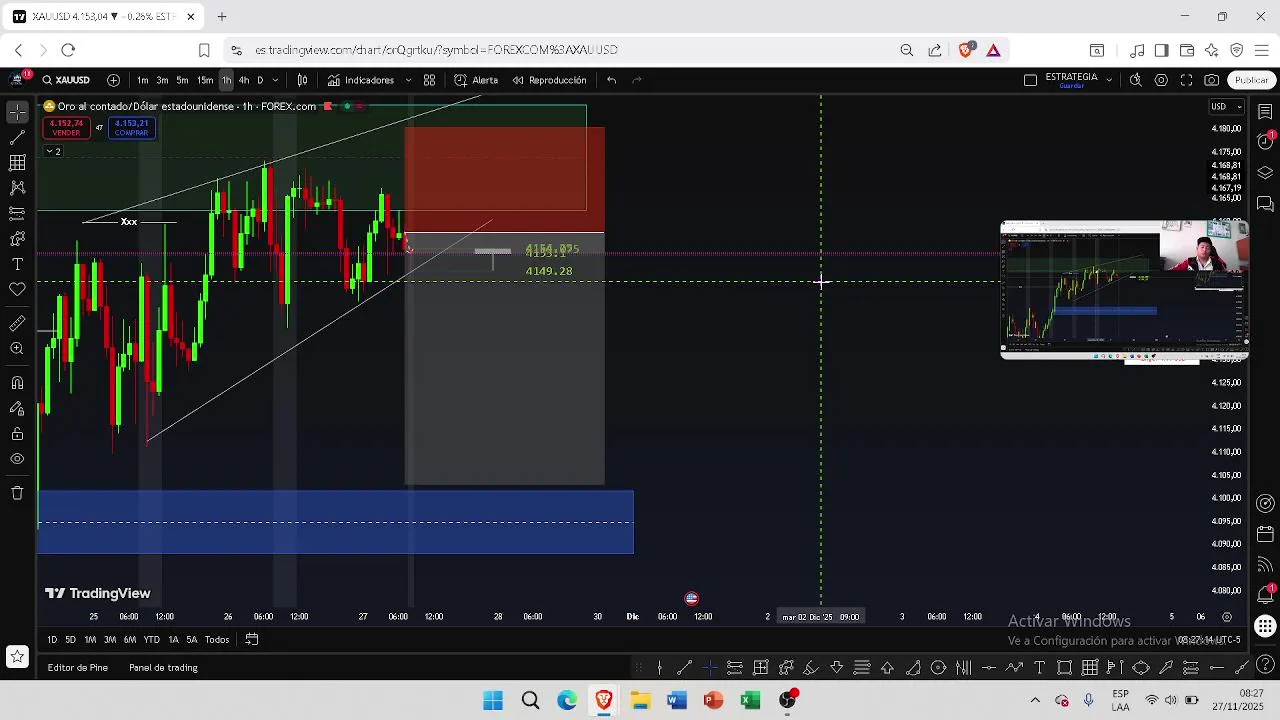Open the alerts clock icon in right sidebar
Viewport: 1280px width, 720px height.
(x=1265, y=141)
